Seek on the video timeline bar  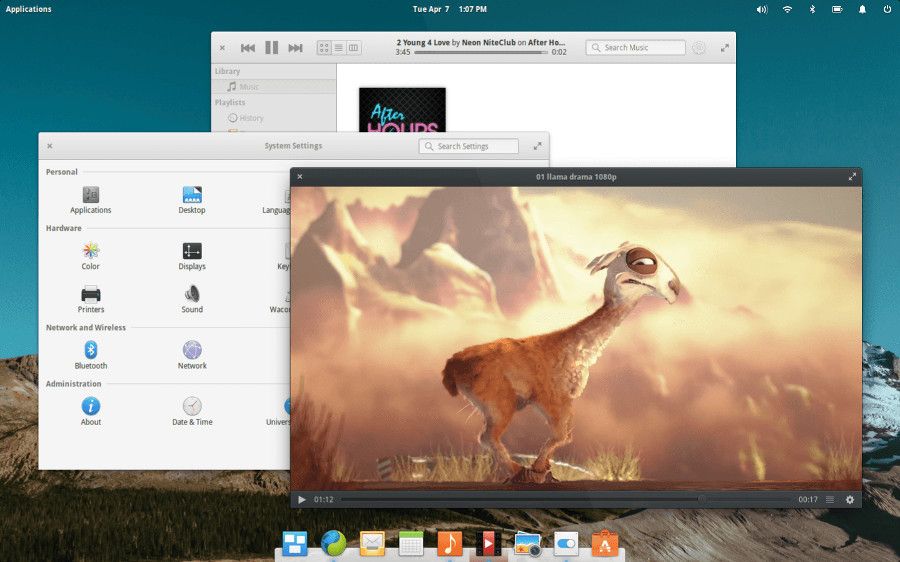tap(566, 499)
